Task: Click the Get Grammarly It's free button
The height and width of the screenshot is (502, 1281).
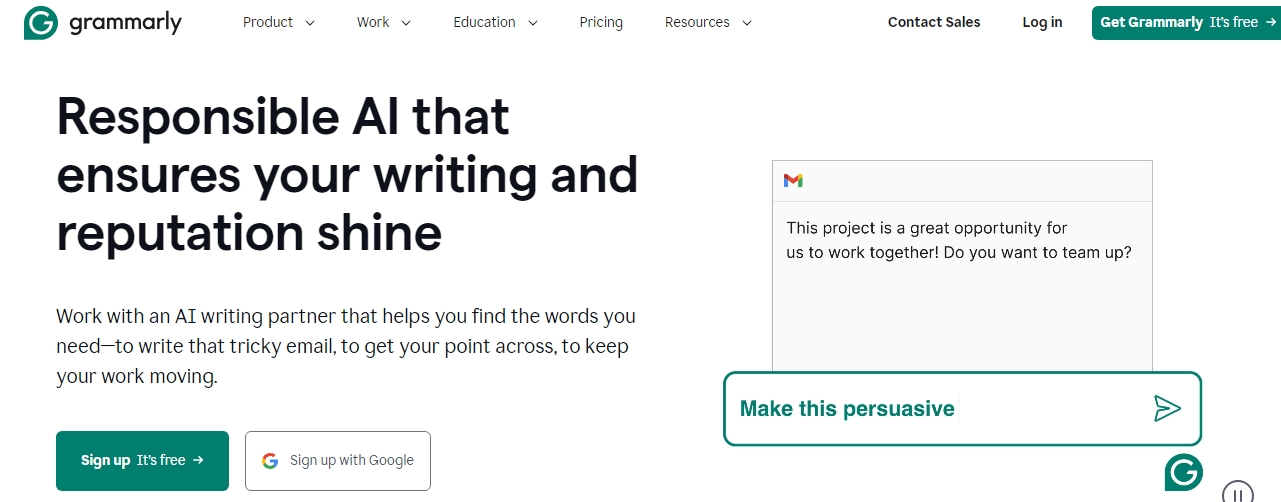Action: click(x=1186, y=22)
